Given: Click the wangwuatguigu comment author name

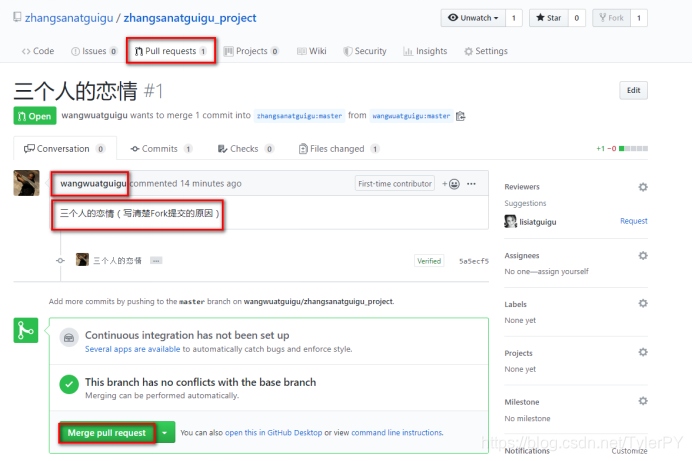Looking at the screenshot, I should tap(93, 183).
